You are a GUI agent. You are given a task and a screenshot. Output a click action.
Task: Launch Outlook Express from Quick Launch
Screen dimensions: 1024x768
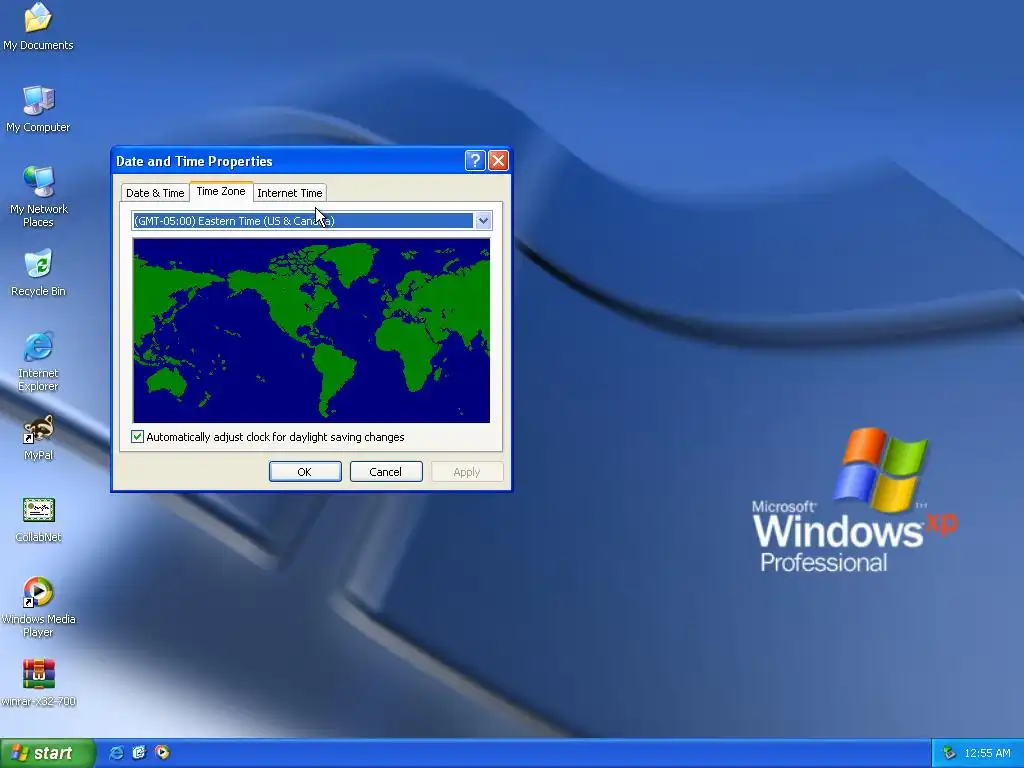139,753
